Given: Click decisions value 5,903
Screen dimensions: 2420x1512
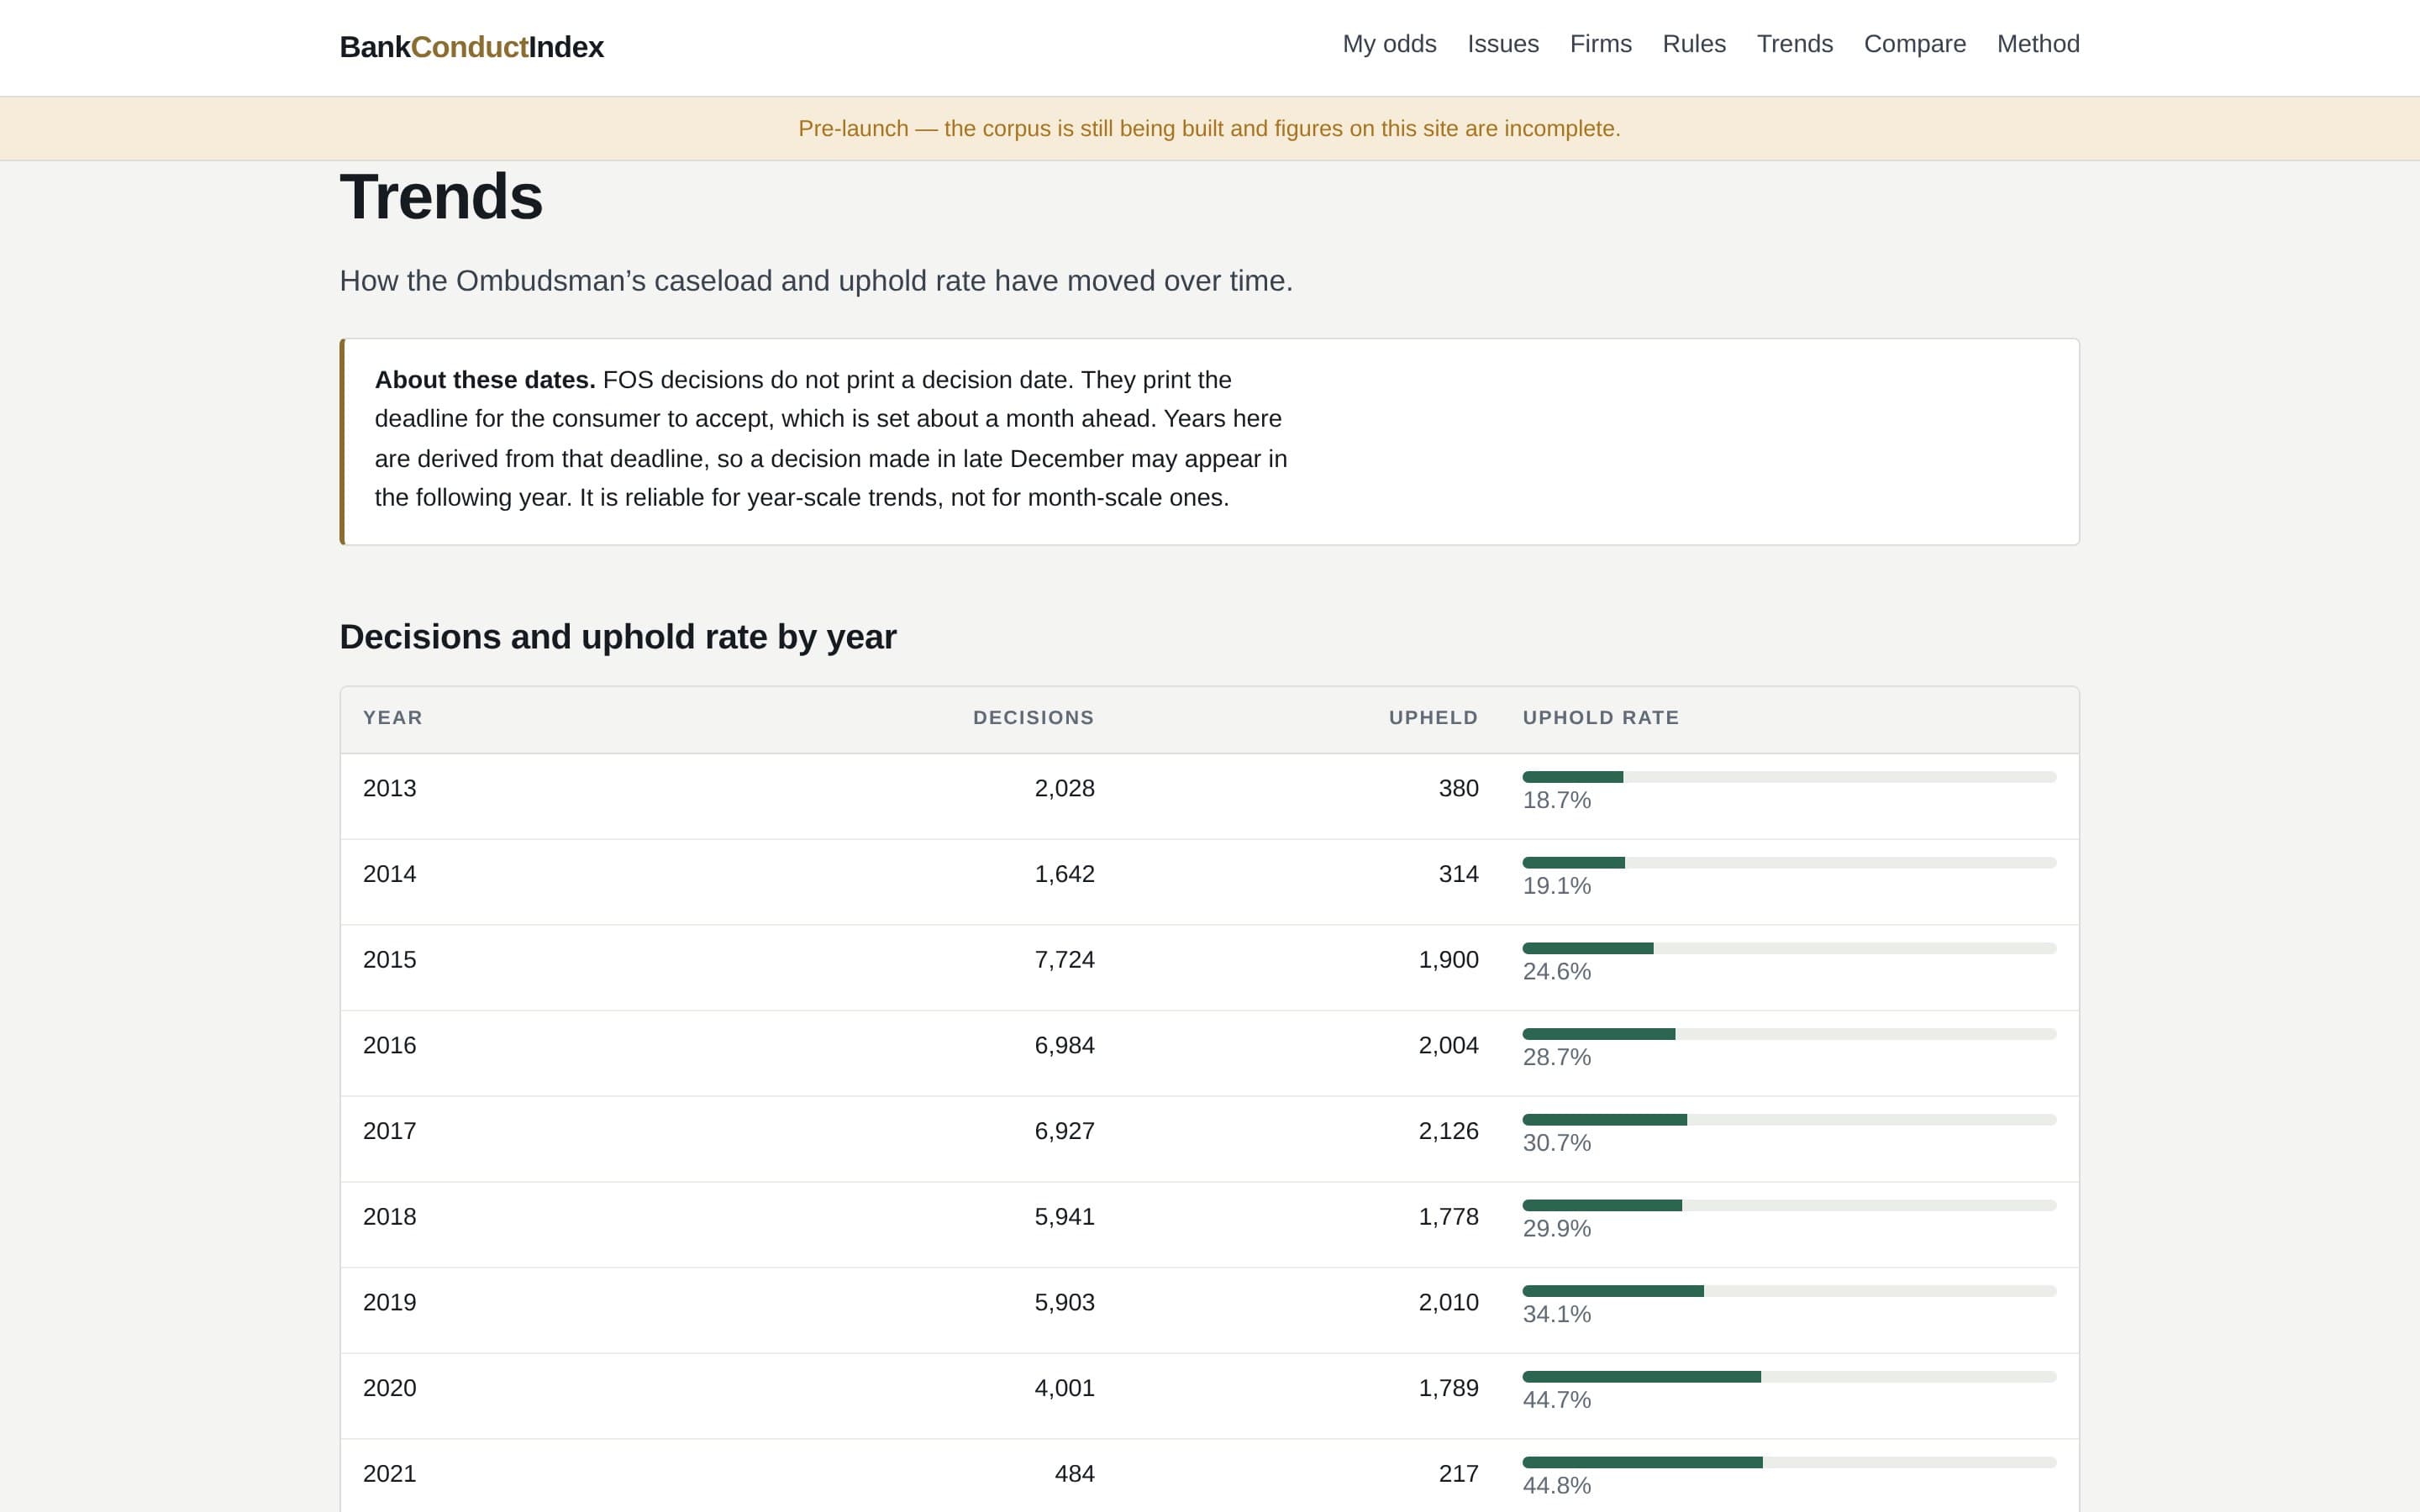Looking at the screenshot, I should (x=1064, y=1302).
